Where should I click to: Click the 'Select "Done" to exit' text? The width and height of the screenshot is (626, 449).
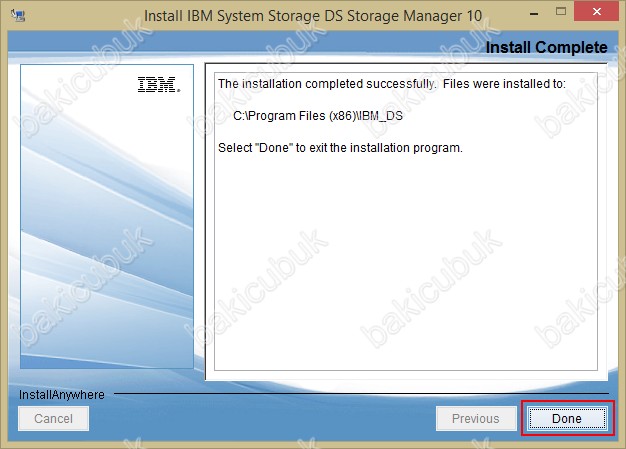coord(340,148)
